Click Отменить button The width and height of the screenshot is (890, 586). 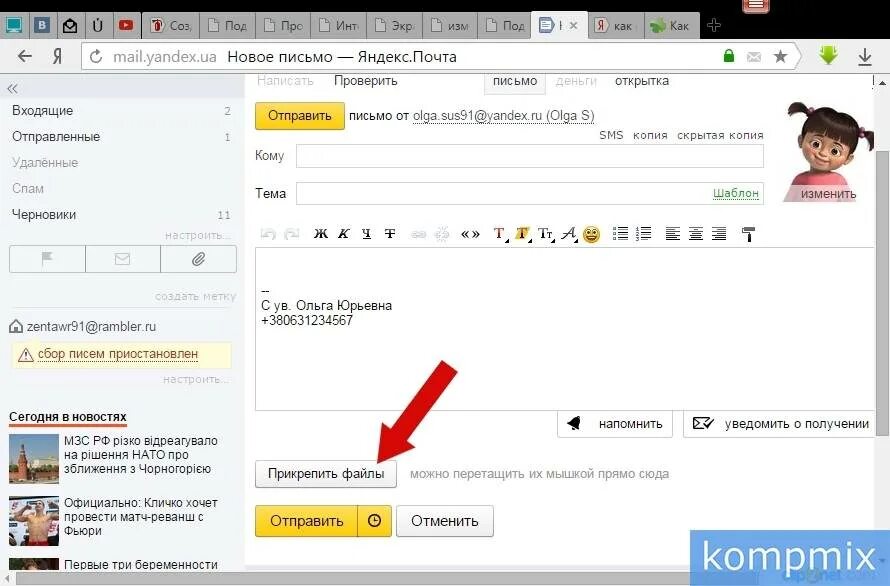click(444, 521)
